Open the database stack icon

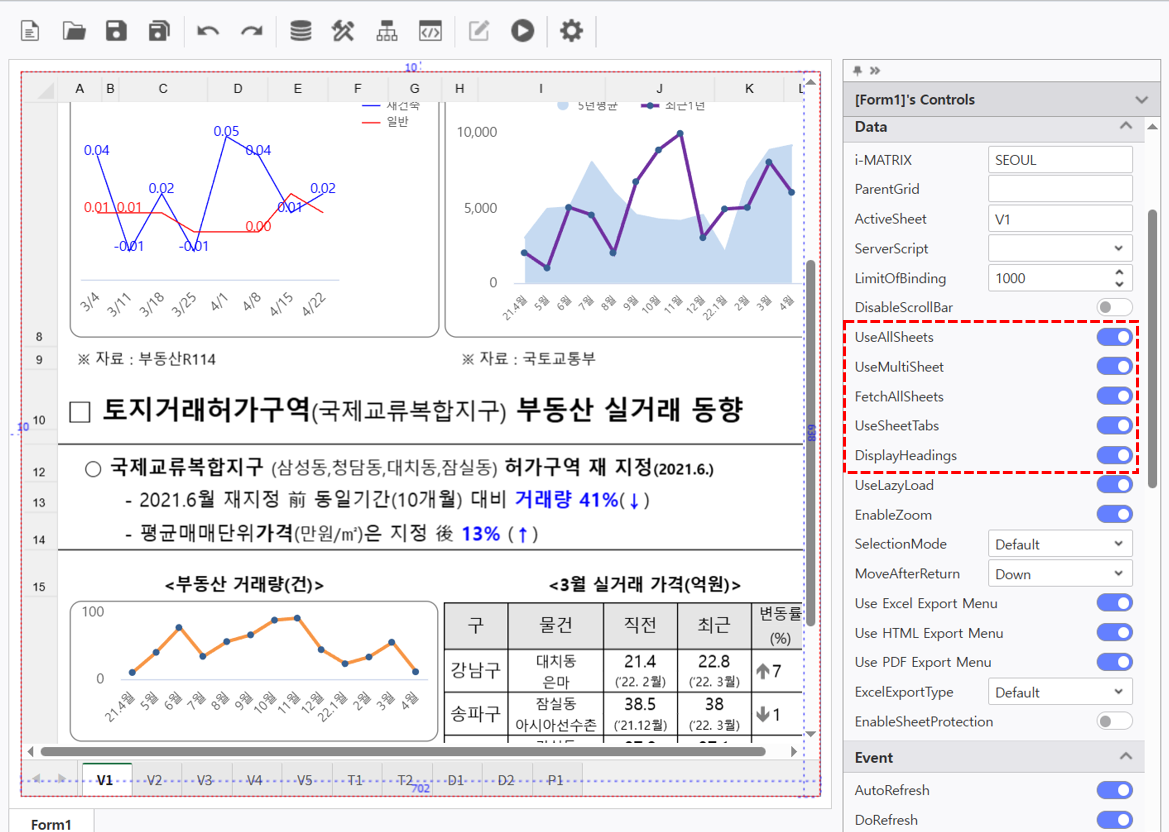pos(300,31)
